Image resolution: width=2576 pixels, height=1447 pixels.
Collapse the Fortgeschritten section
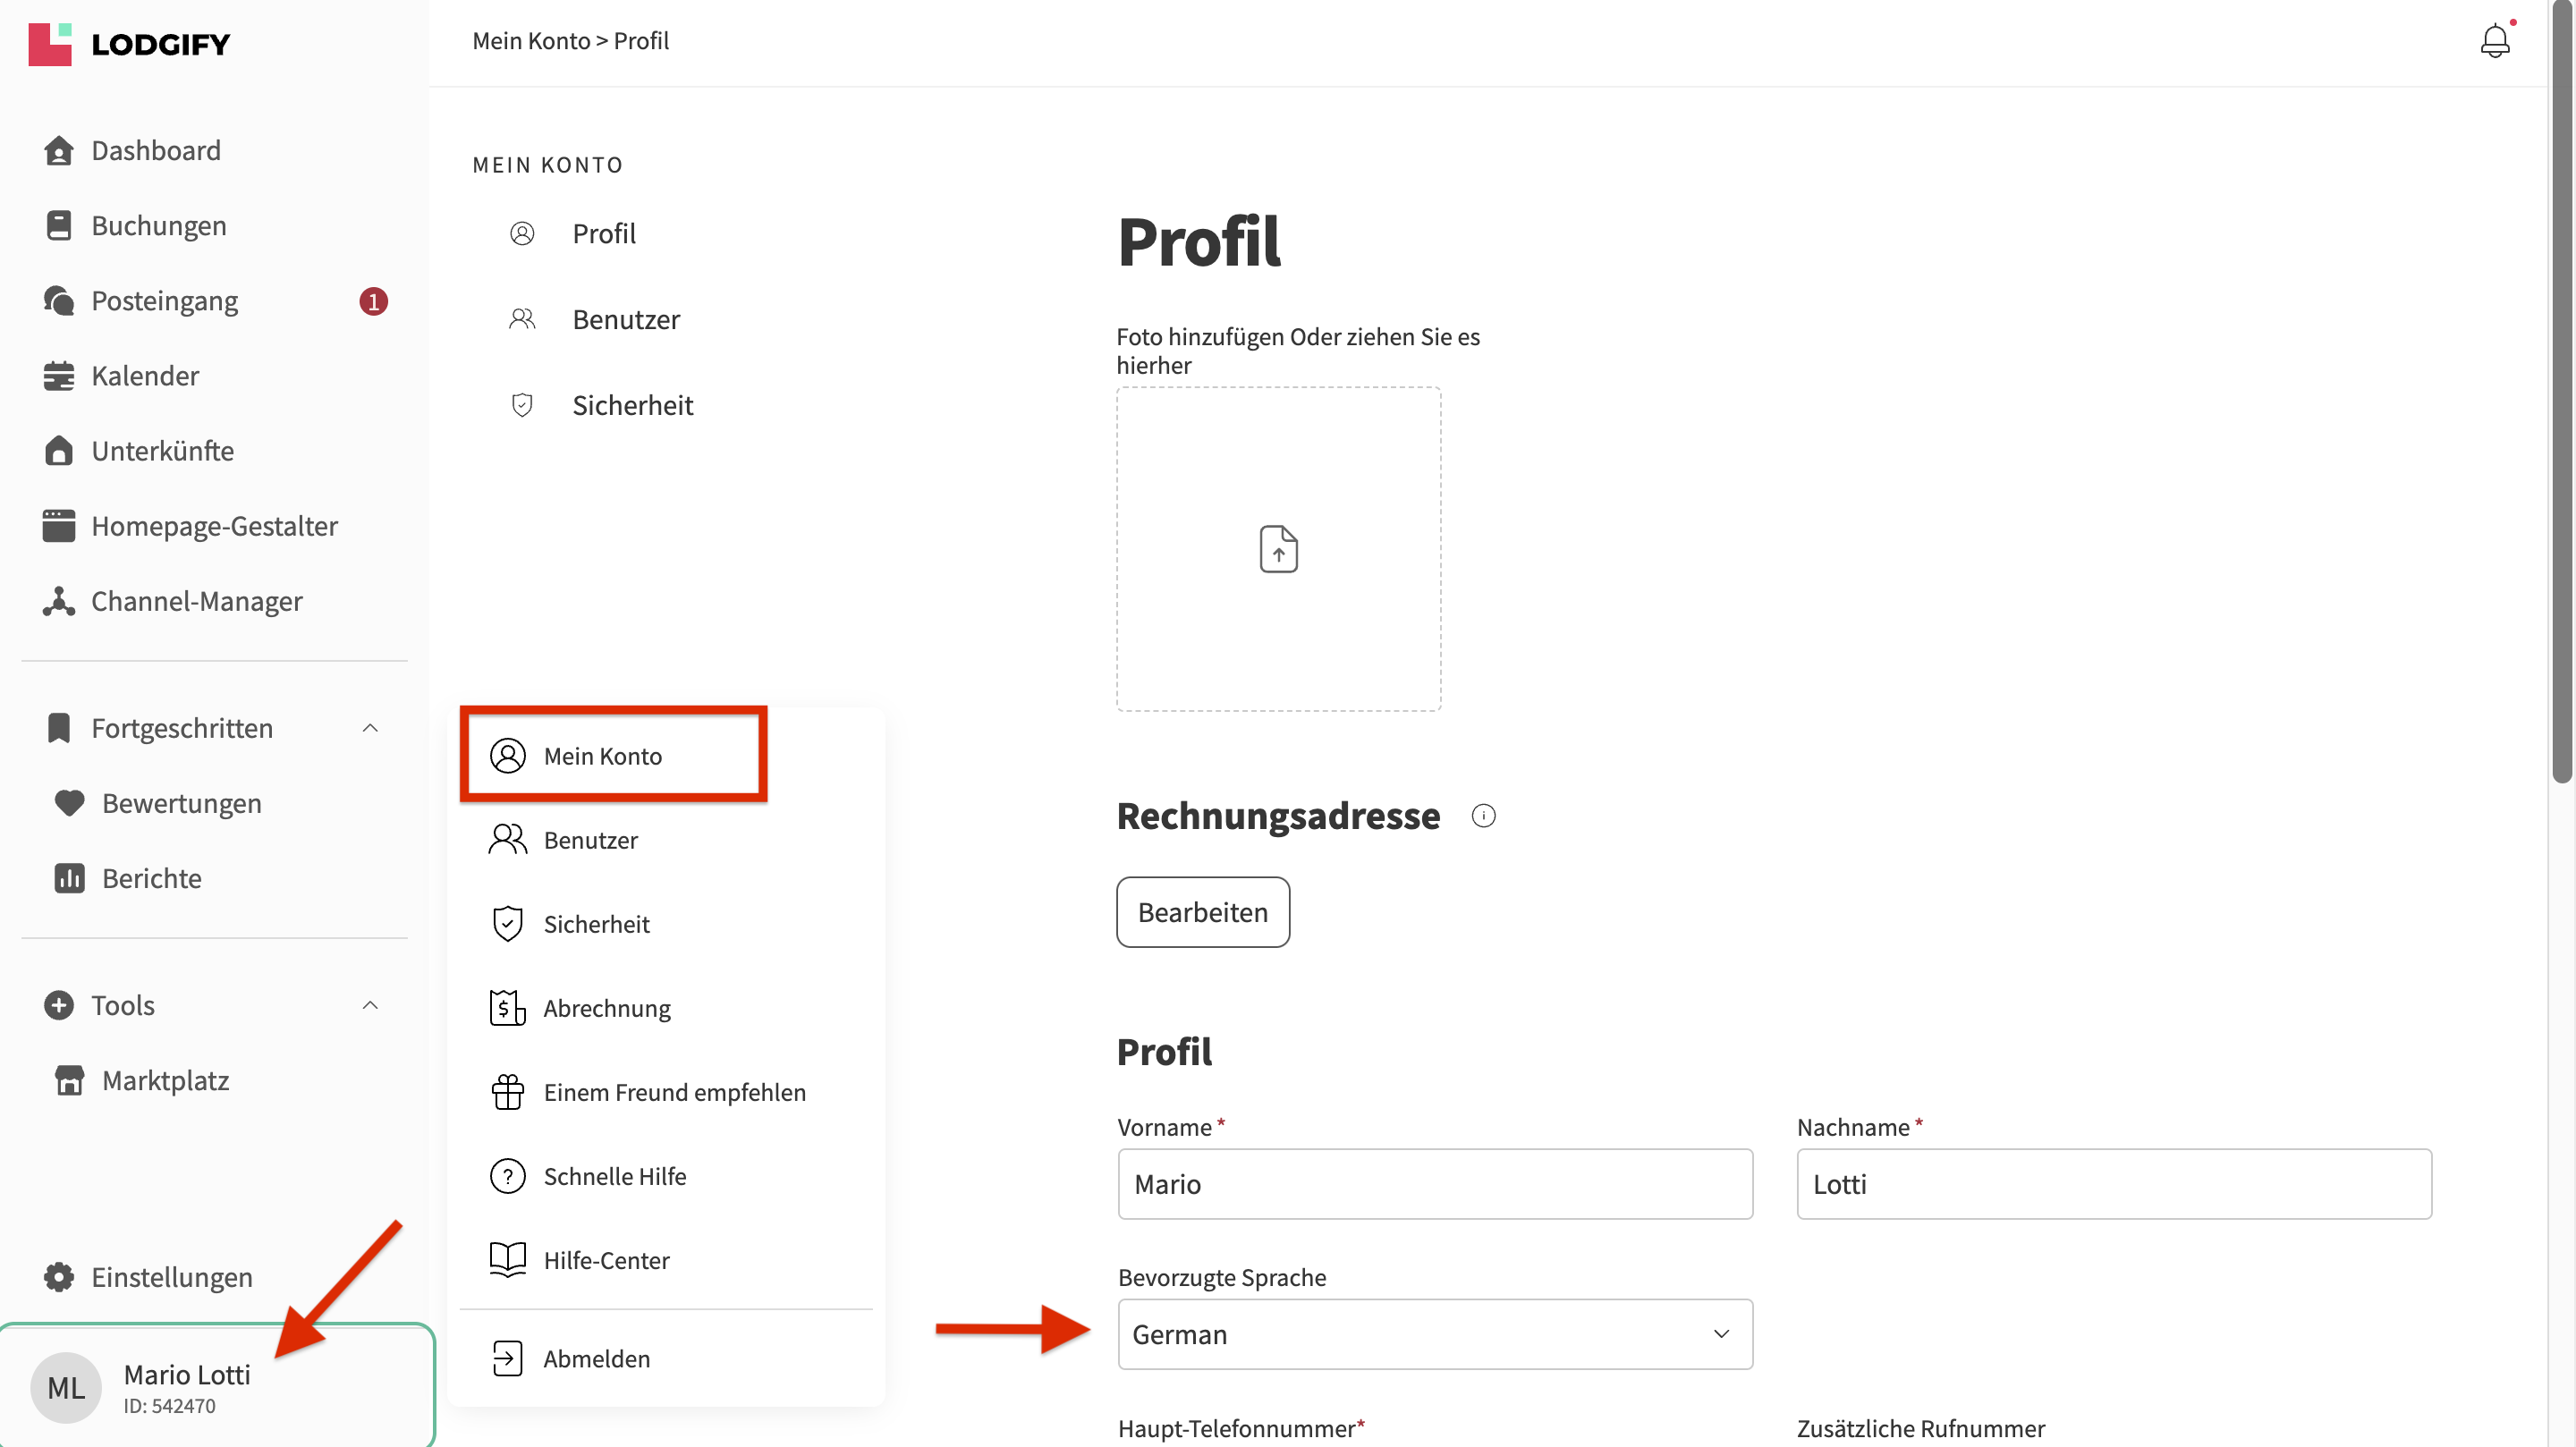coord(370,728)
